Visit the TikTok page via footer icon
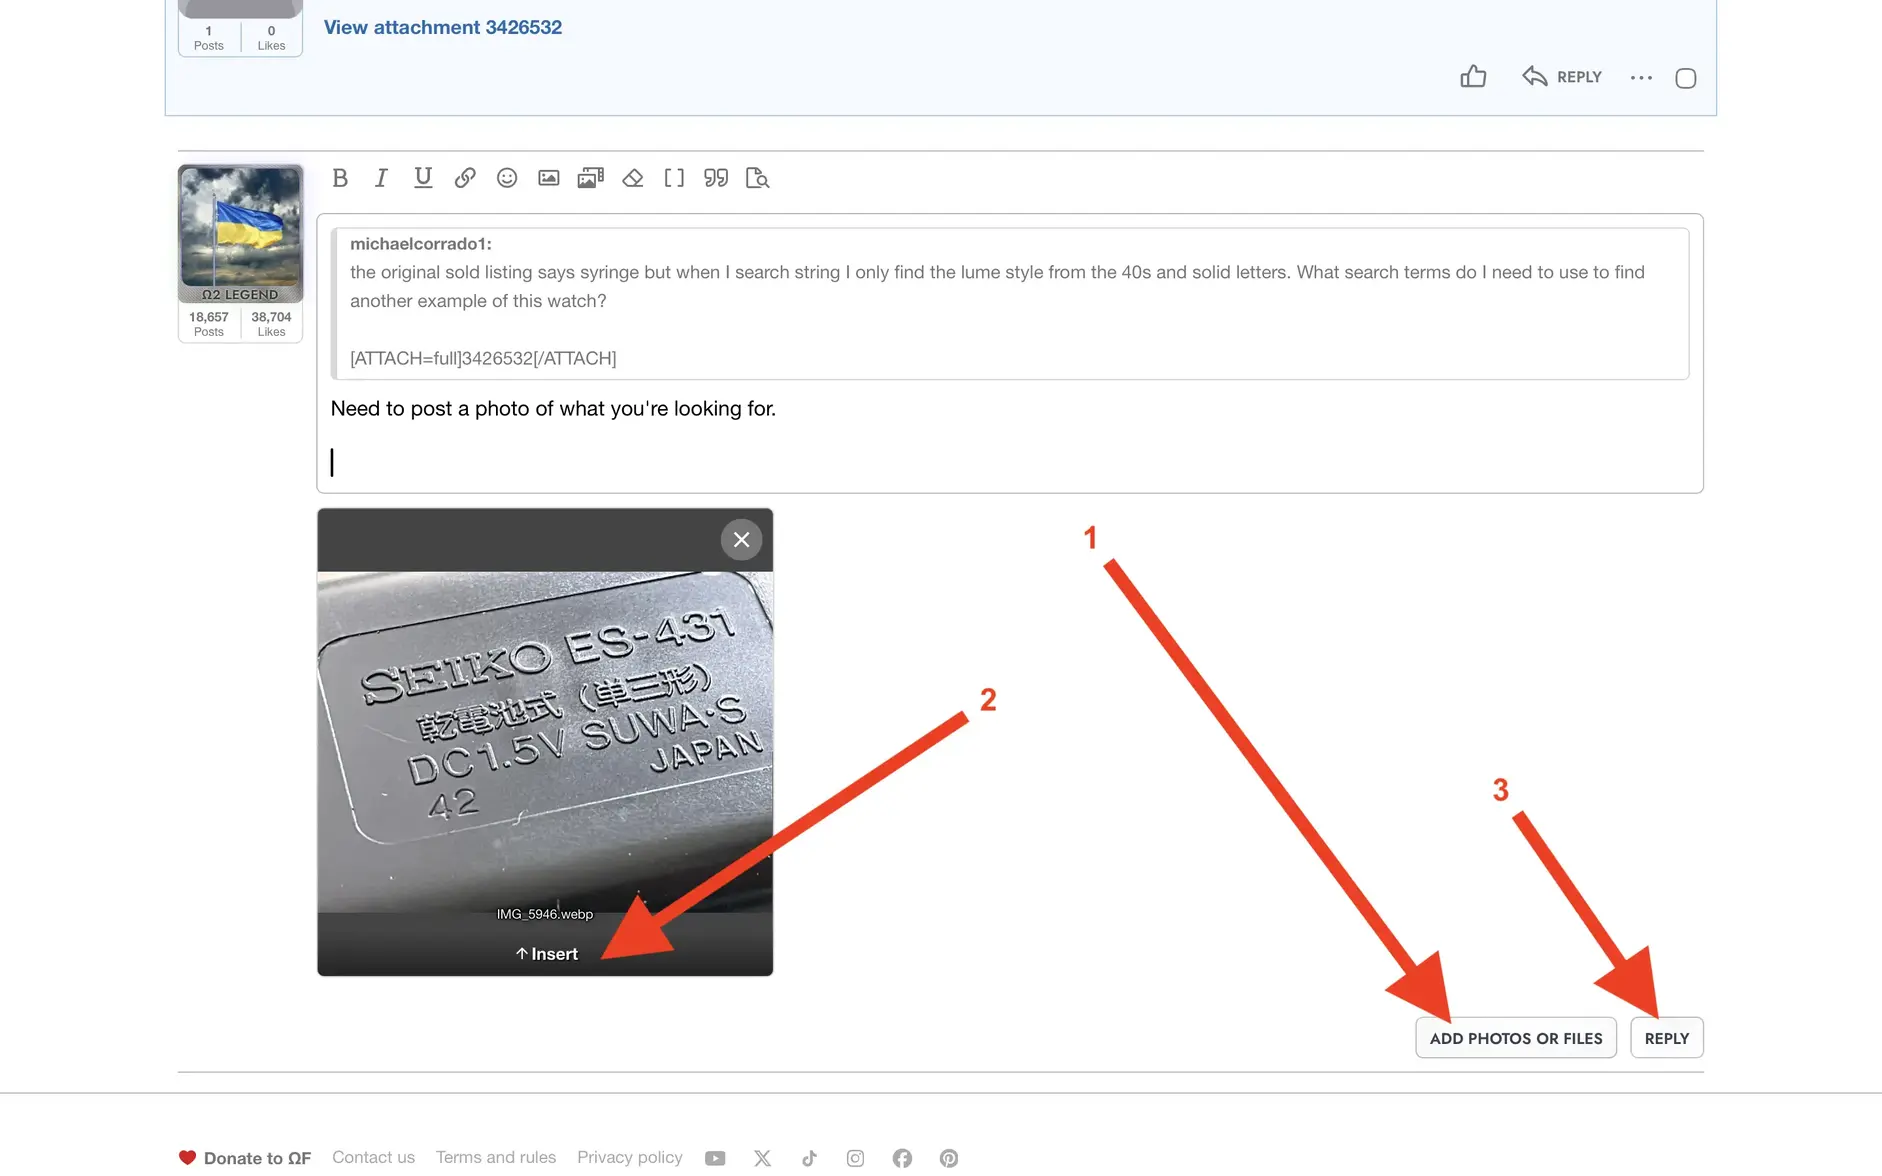Viewport: 1882px width, 1176px height. (x=809, y=1158)
